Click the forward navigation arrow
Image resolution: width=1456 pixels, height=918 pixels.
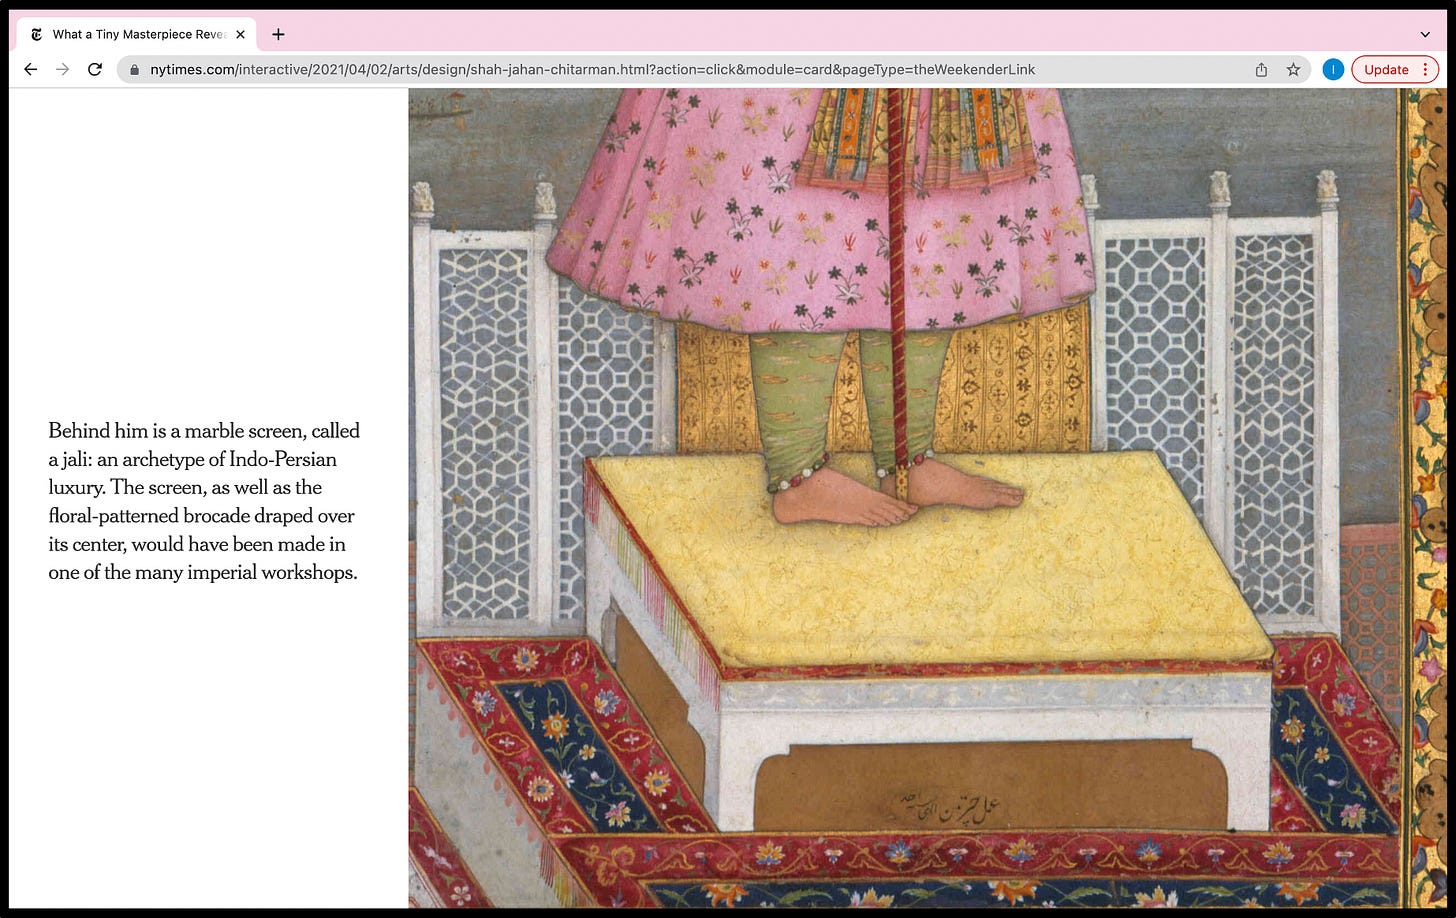63,69
